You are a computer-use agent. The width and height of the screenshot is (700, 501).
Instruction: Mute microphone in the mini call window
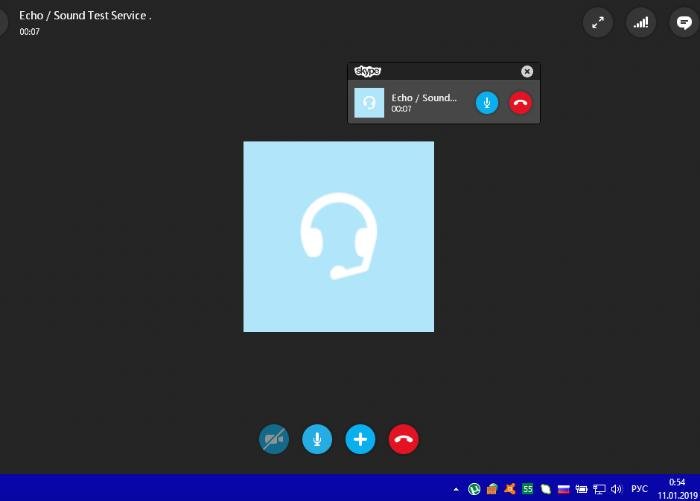click(487, 102)
